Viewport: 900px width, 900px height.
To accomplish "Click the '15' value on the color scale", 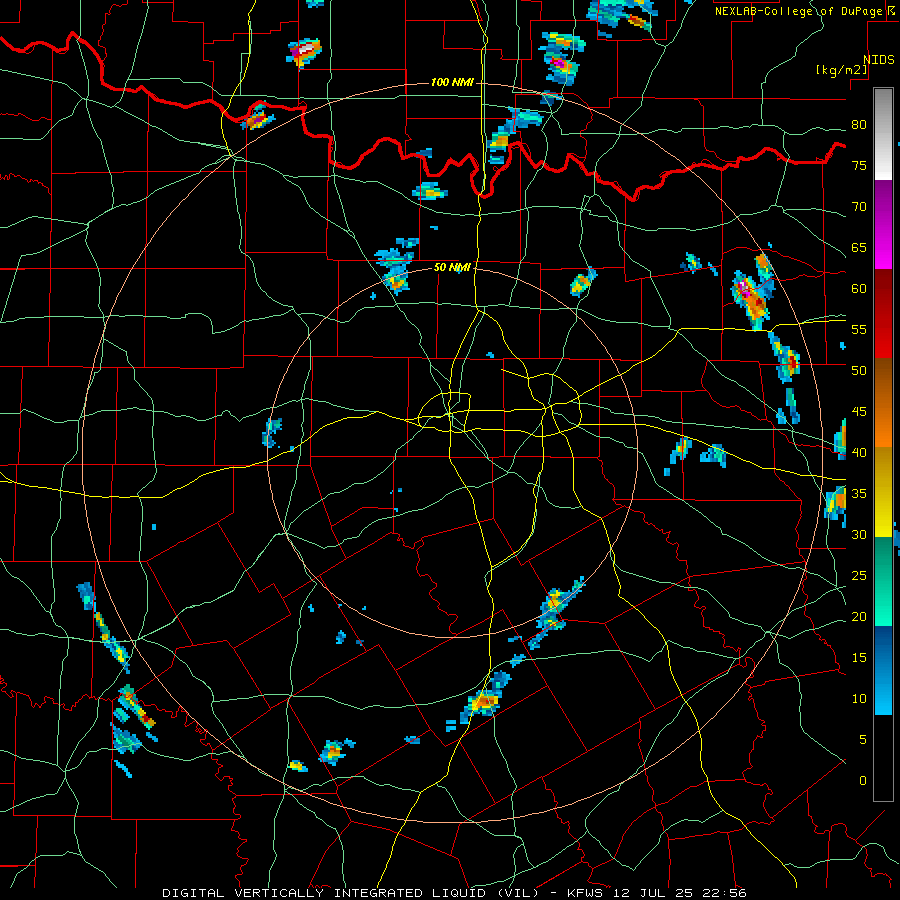I will [x=859, y=658].
